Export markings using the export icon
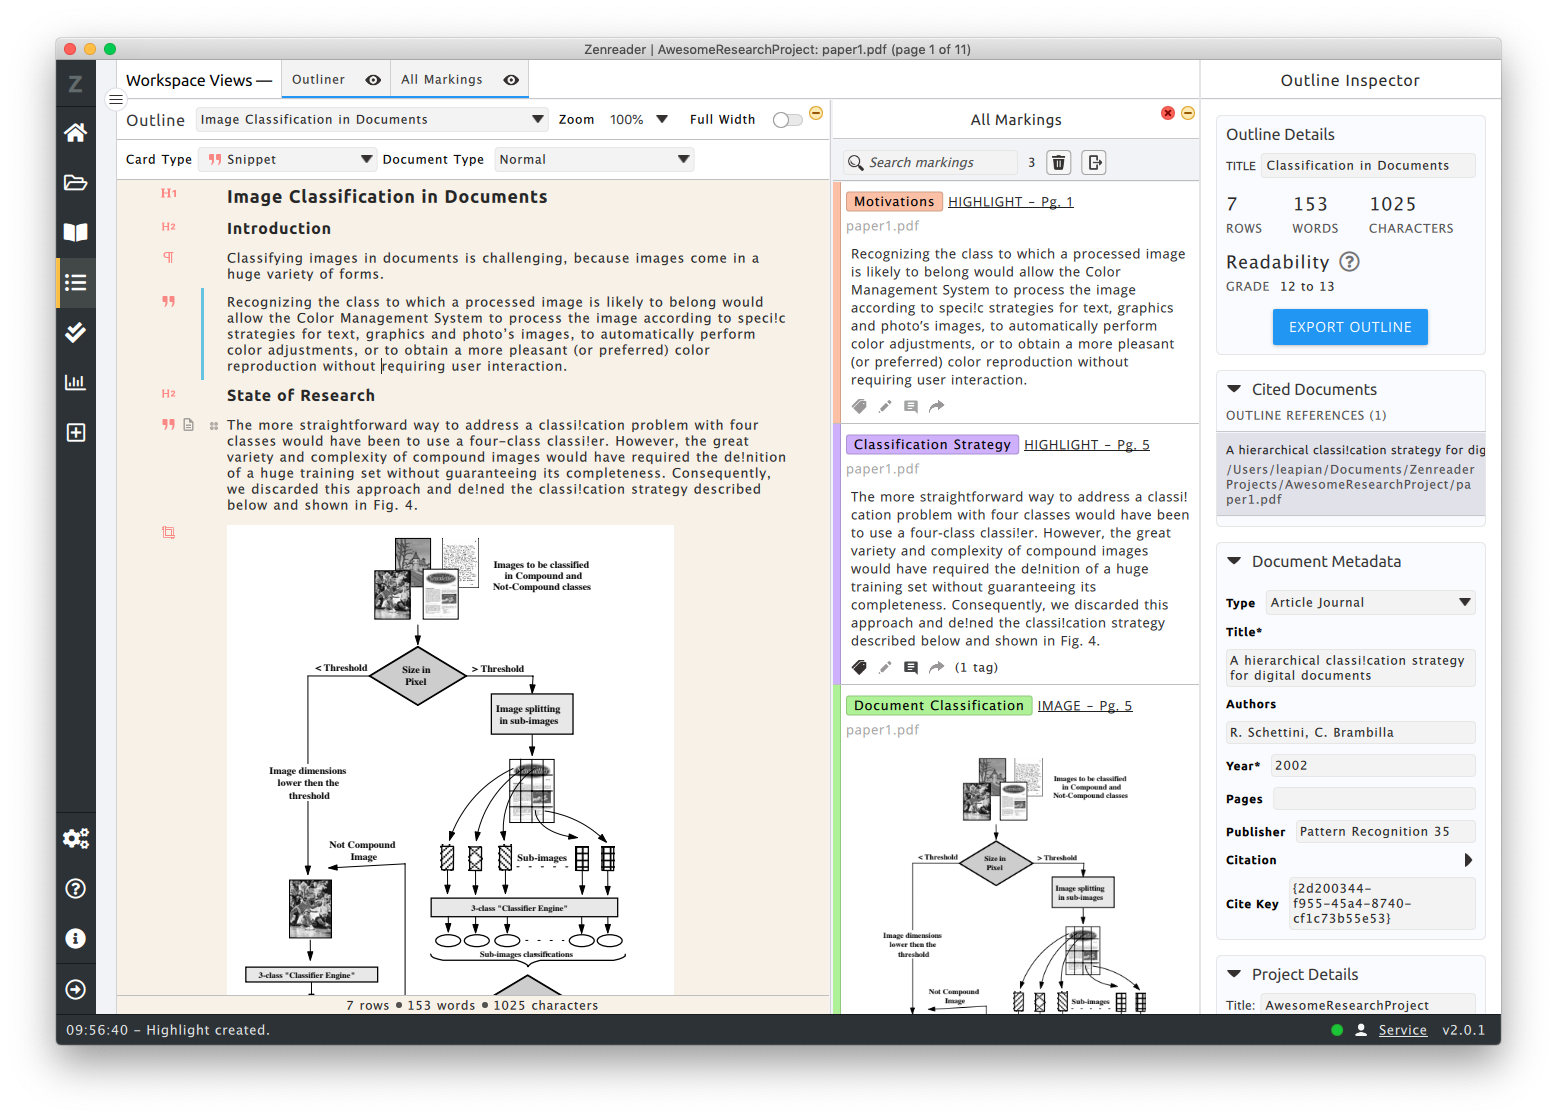 coord(1095,162)
